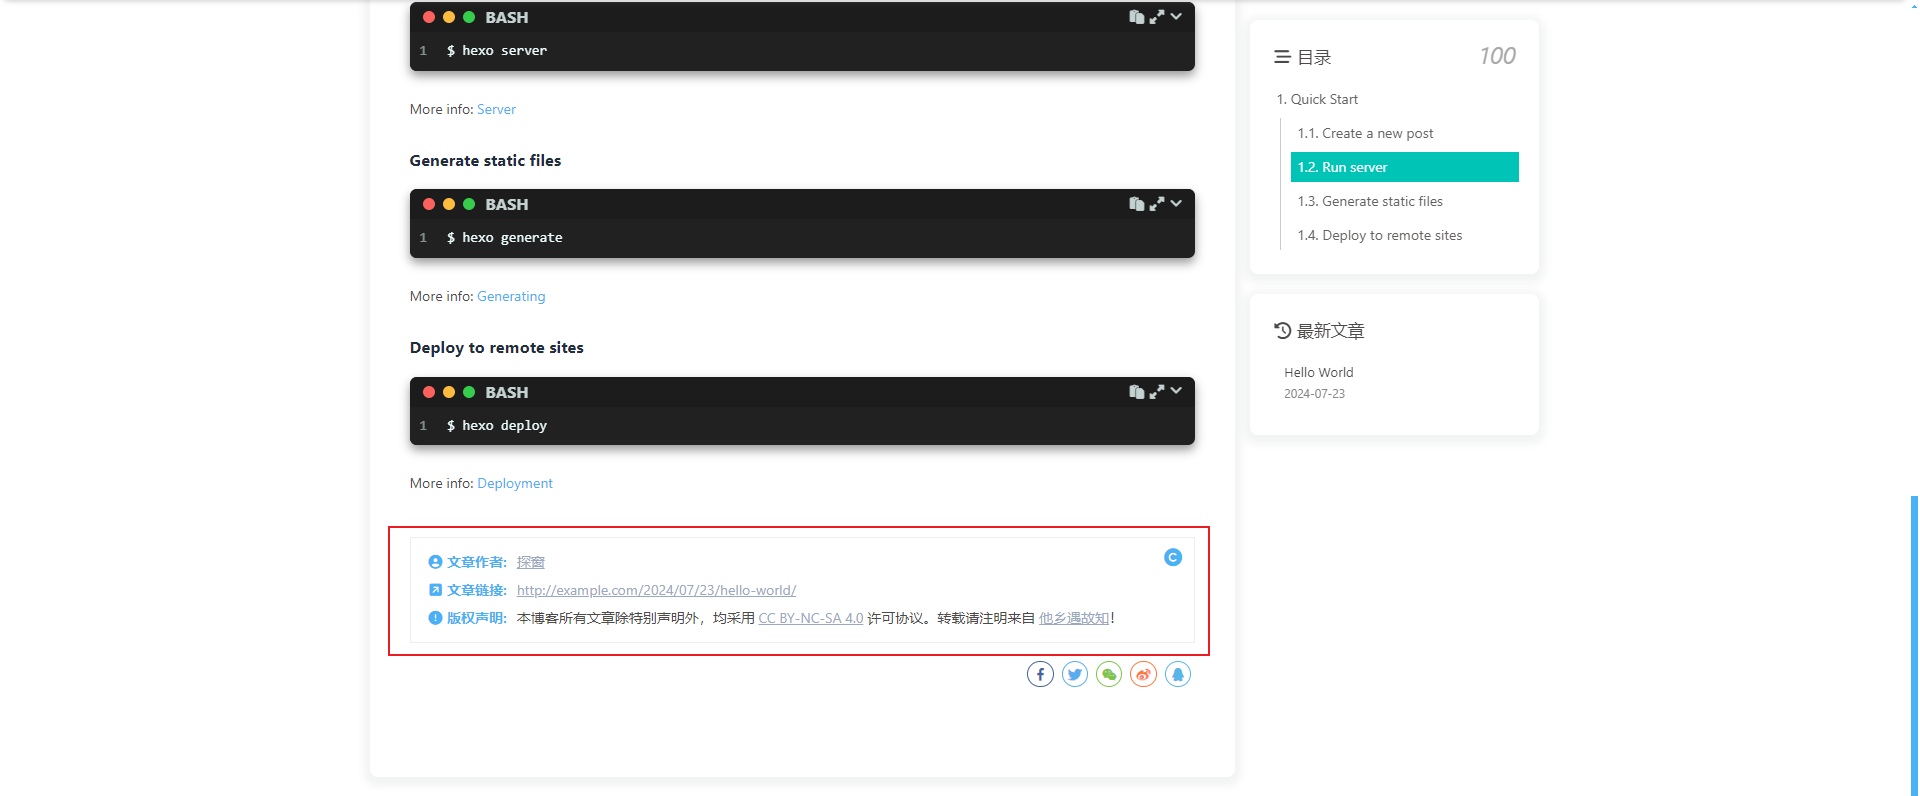Open the Deployment more info link
Image resolution: width=1920 pixels, height=796 pixels.
(515, 484)
